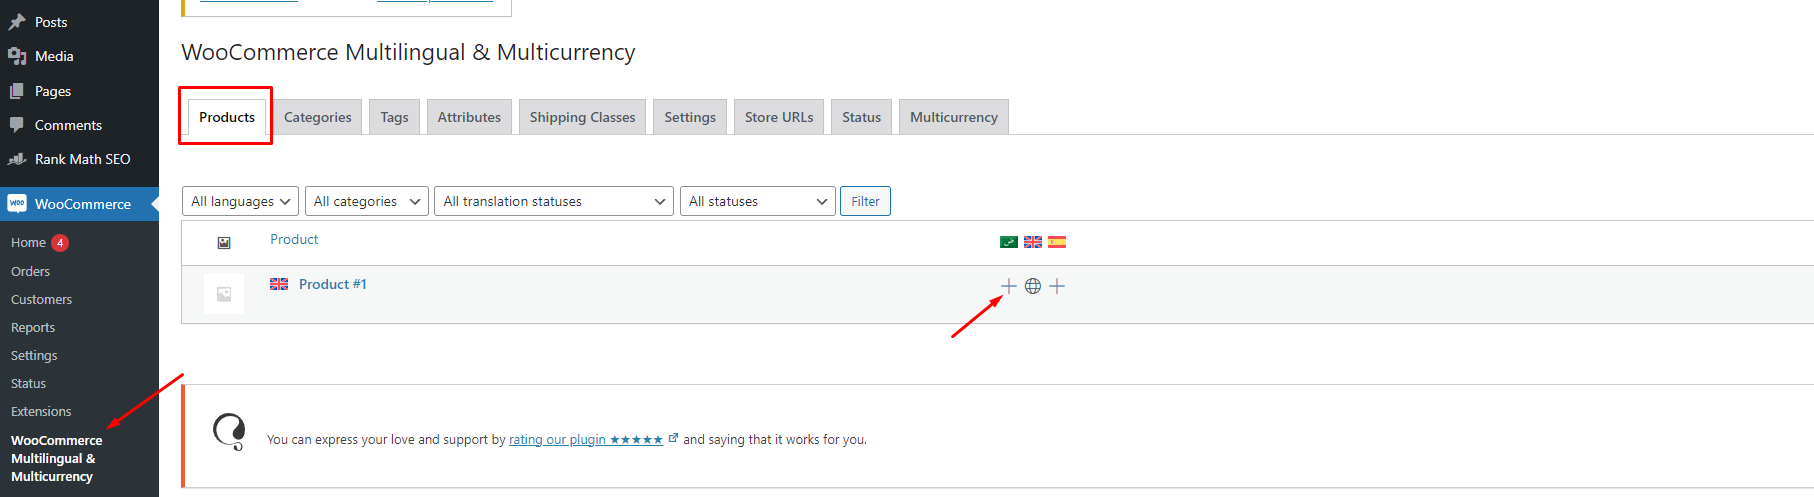Viewport: 1814px width, 497px height.
Task: Click the Spanish flag column header
Action: click(x=1057, y=242)
